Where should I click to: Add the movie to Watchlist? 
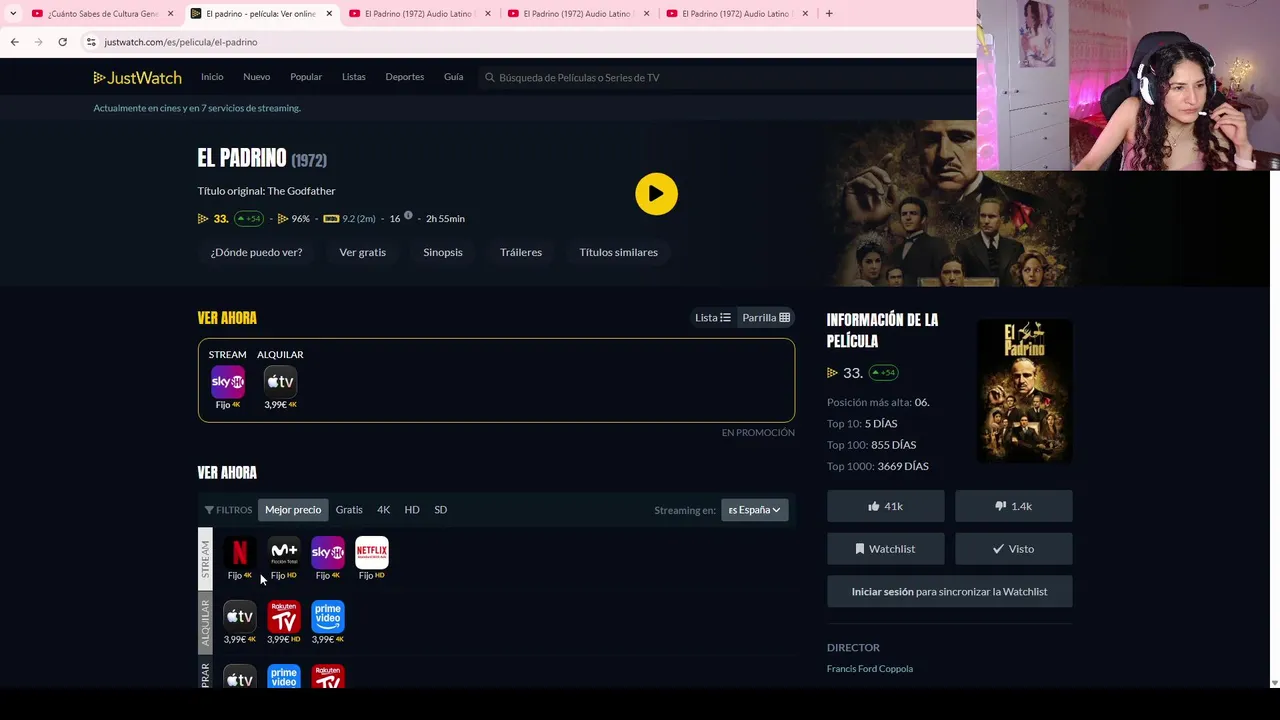pyautogui.click(x=885, y=549)
